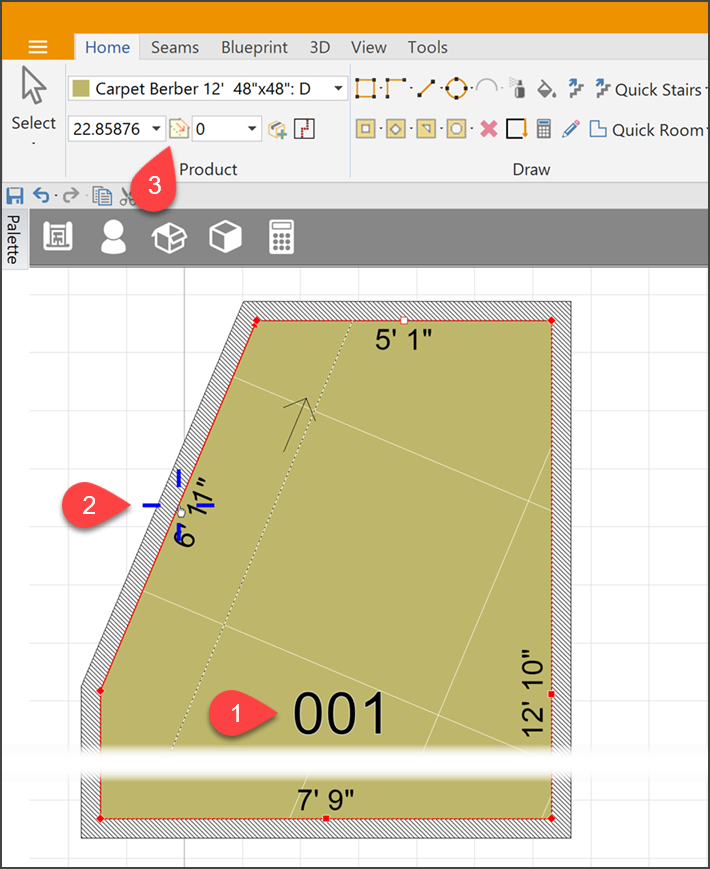Open the offset value 0 dropdown
Image resolution: width=710 pixels, height=869 pixels.
252,129
